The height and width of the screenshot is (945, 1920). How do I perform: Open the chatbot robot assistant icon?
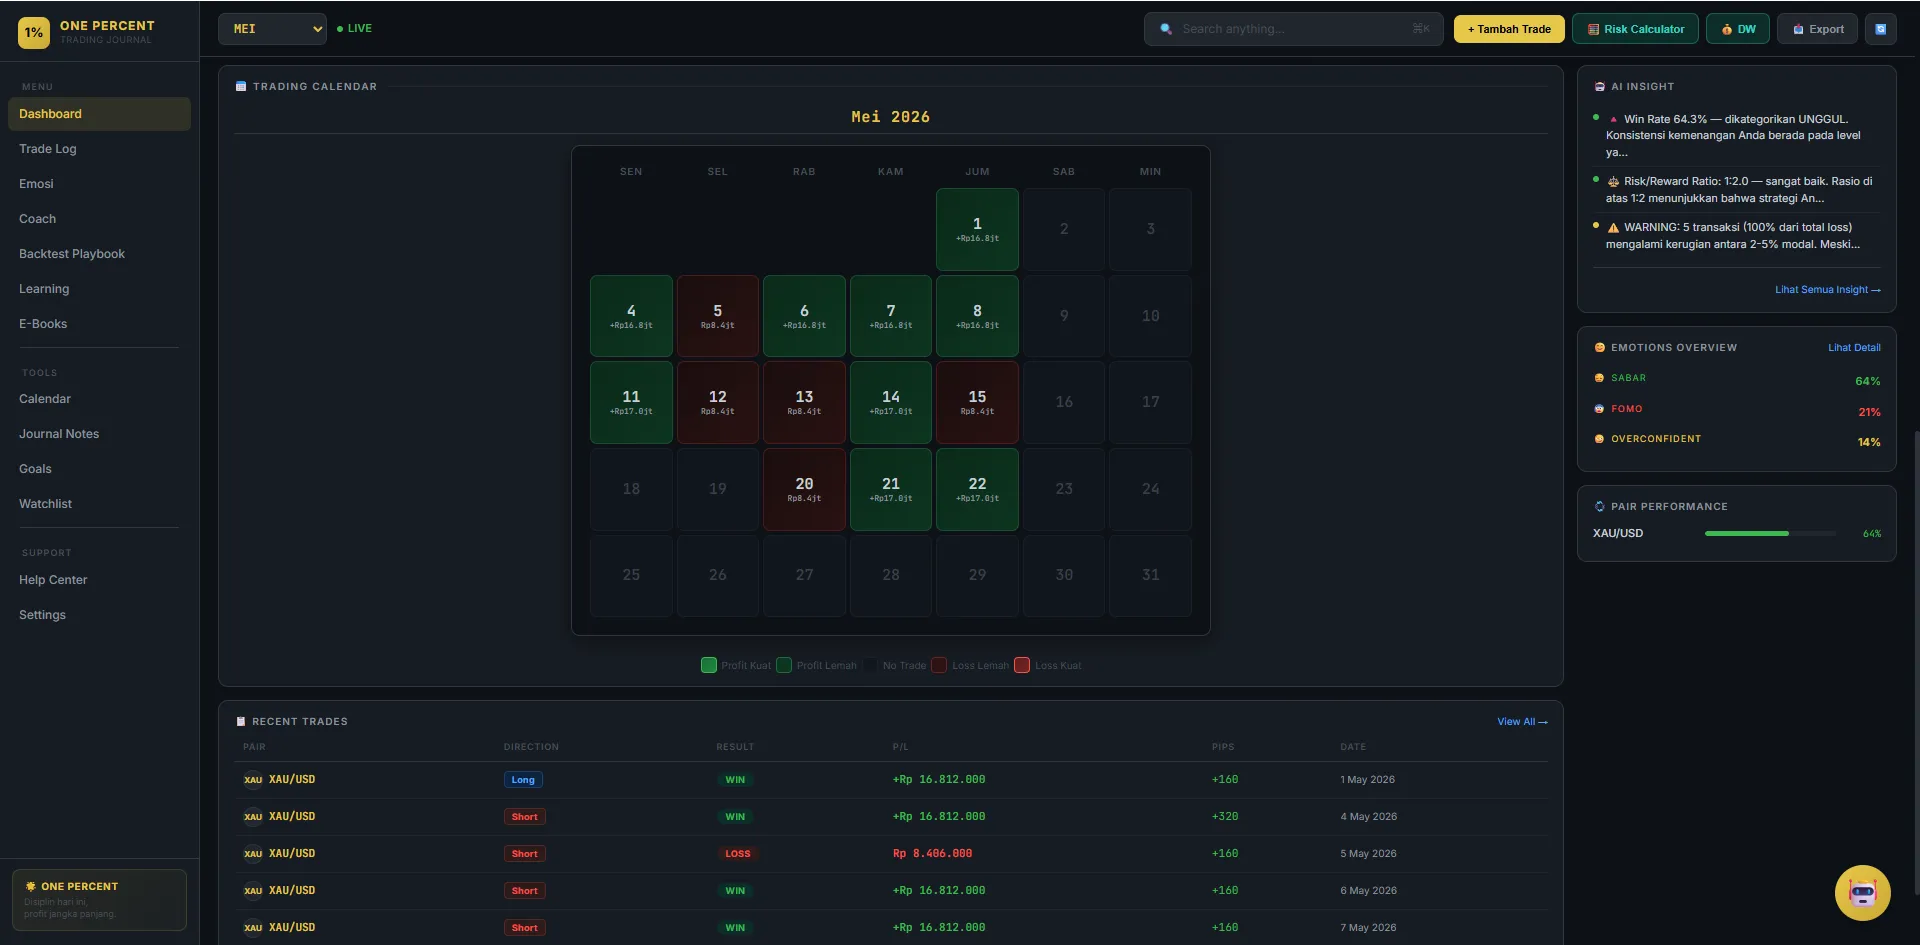pyautogui.click(x=1862, y=892)
